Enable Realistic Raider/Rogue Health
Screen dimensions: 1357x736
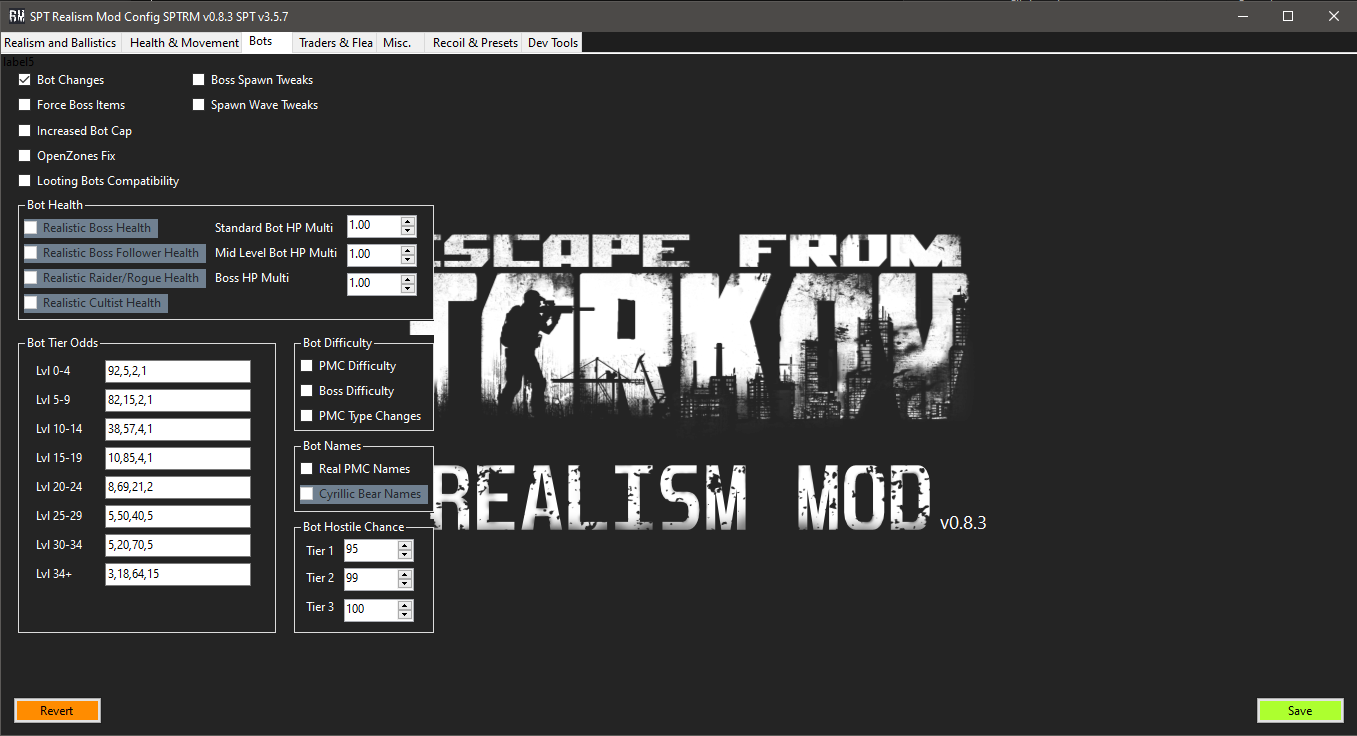coord(31,278)
